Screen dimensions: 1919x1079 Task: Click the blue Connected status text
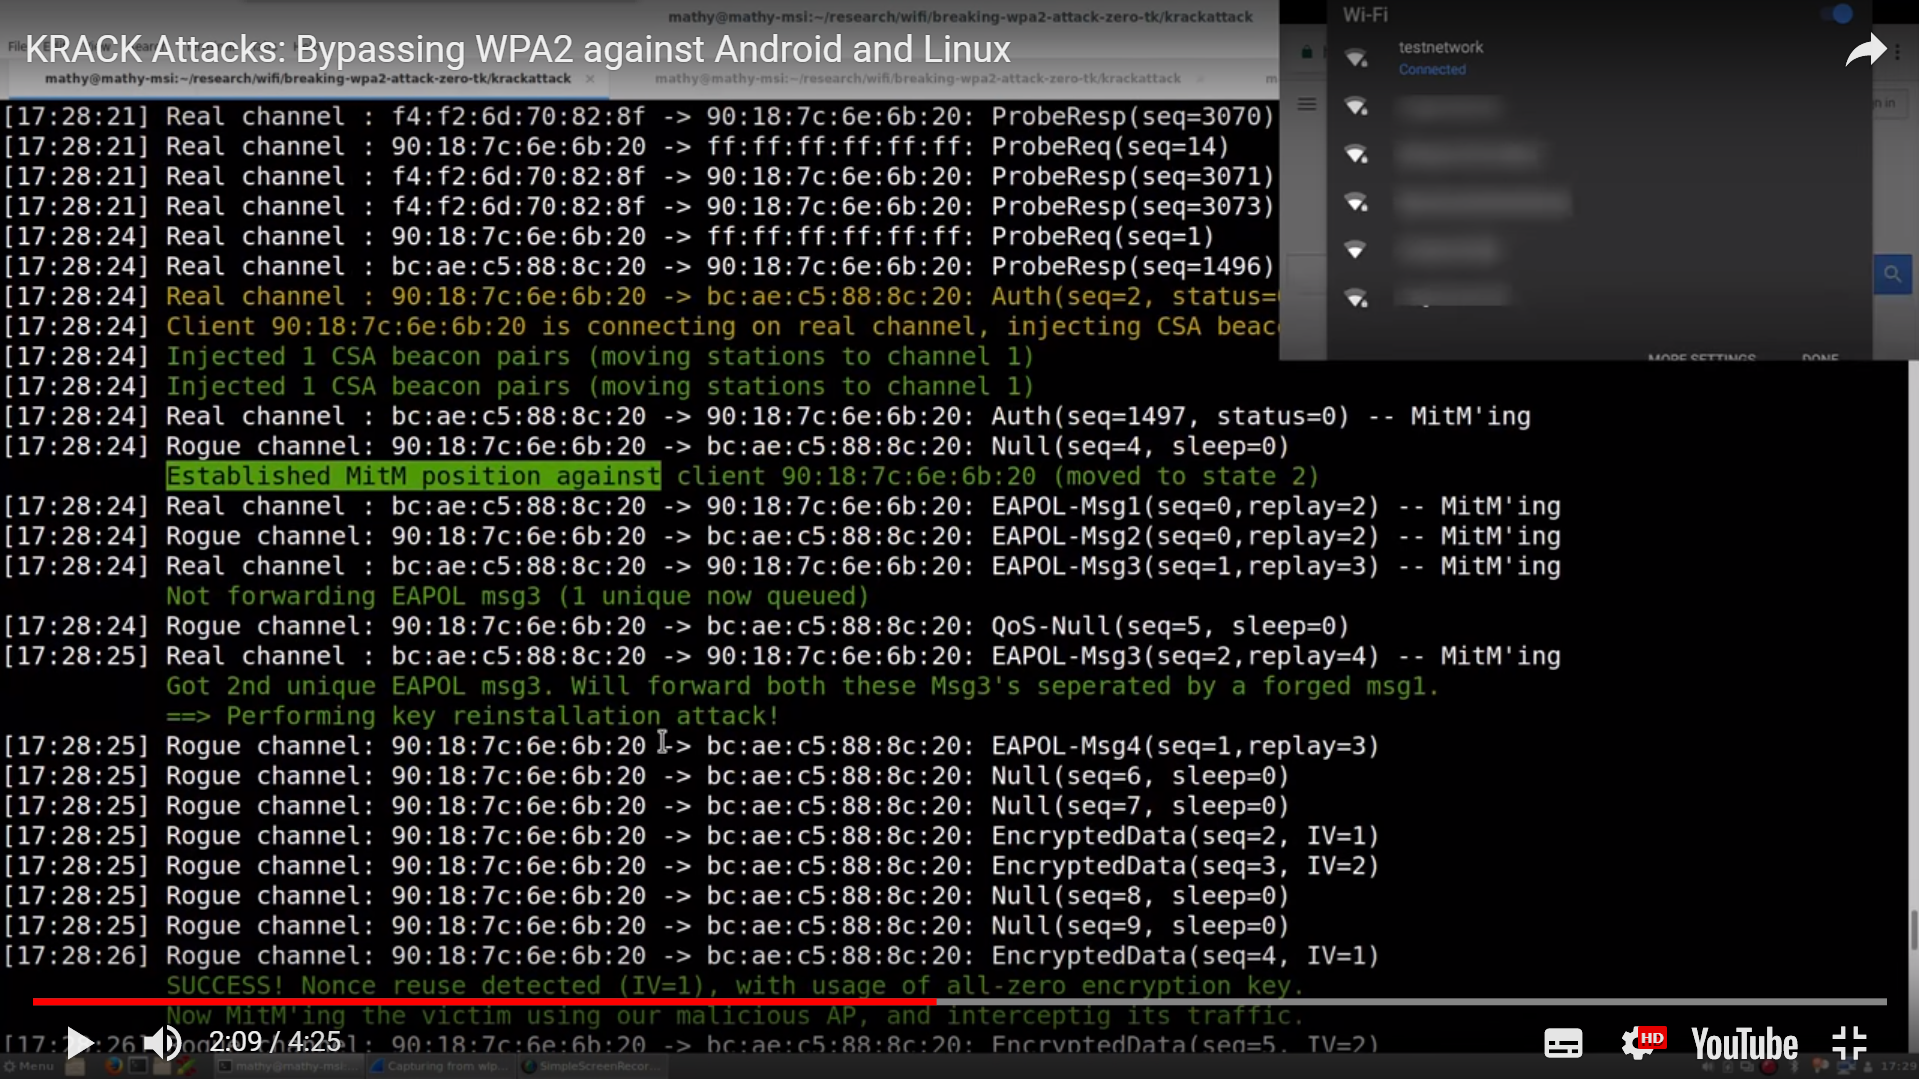[1432, 70]
